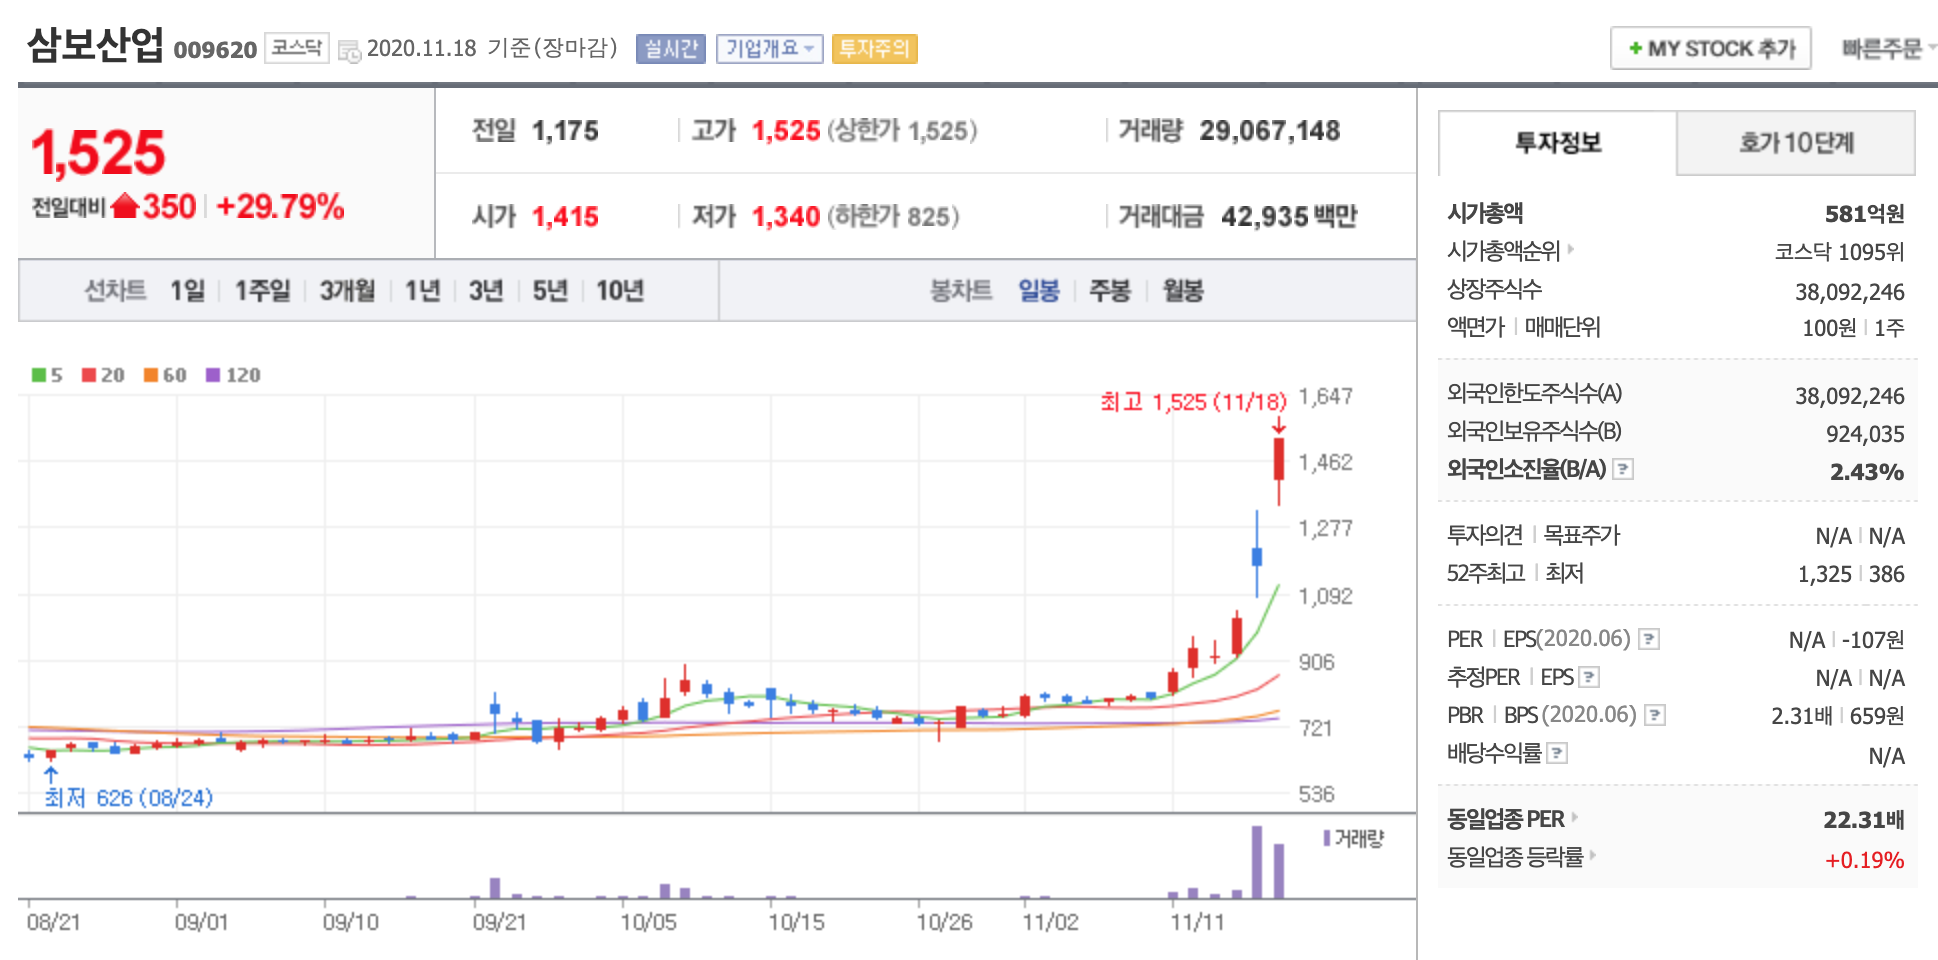Screen dimensions: 1938x960
Task: Click the trading volume 29,067,148
Action: (1270, 131)
